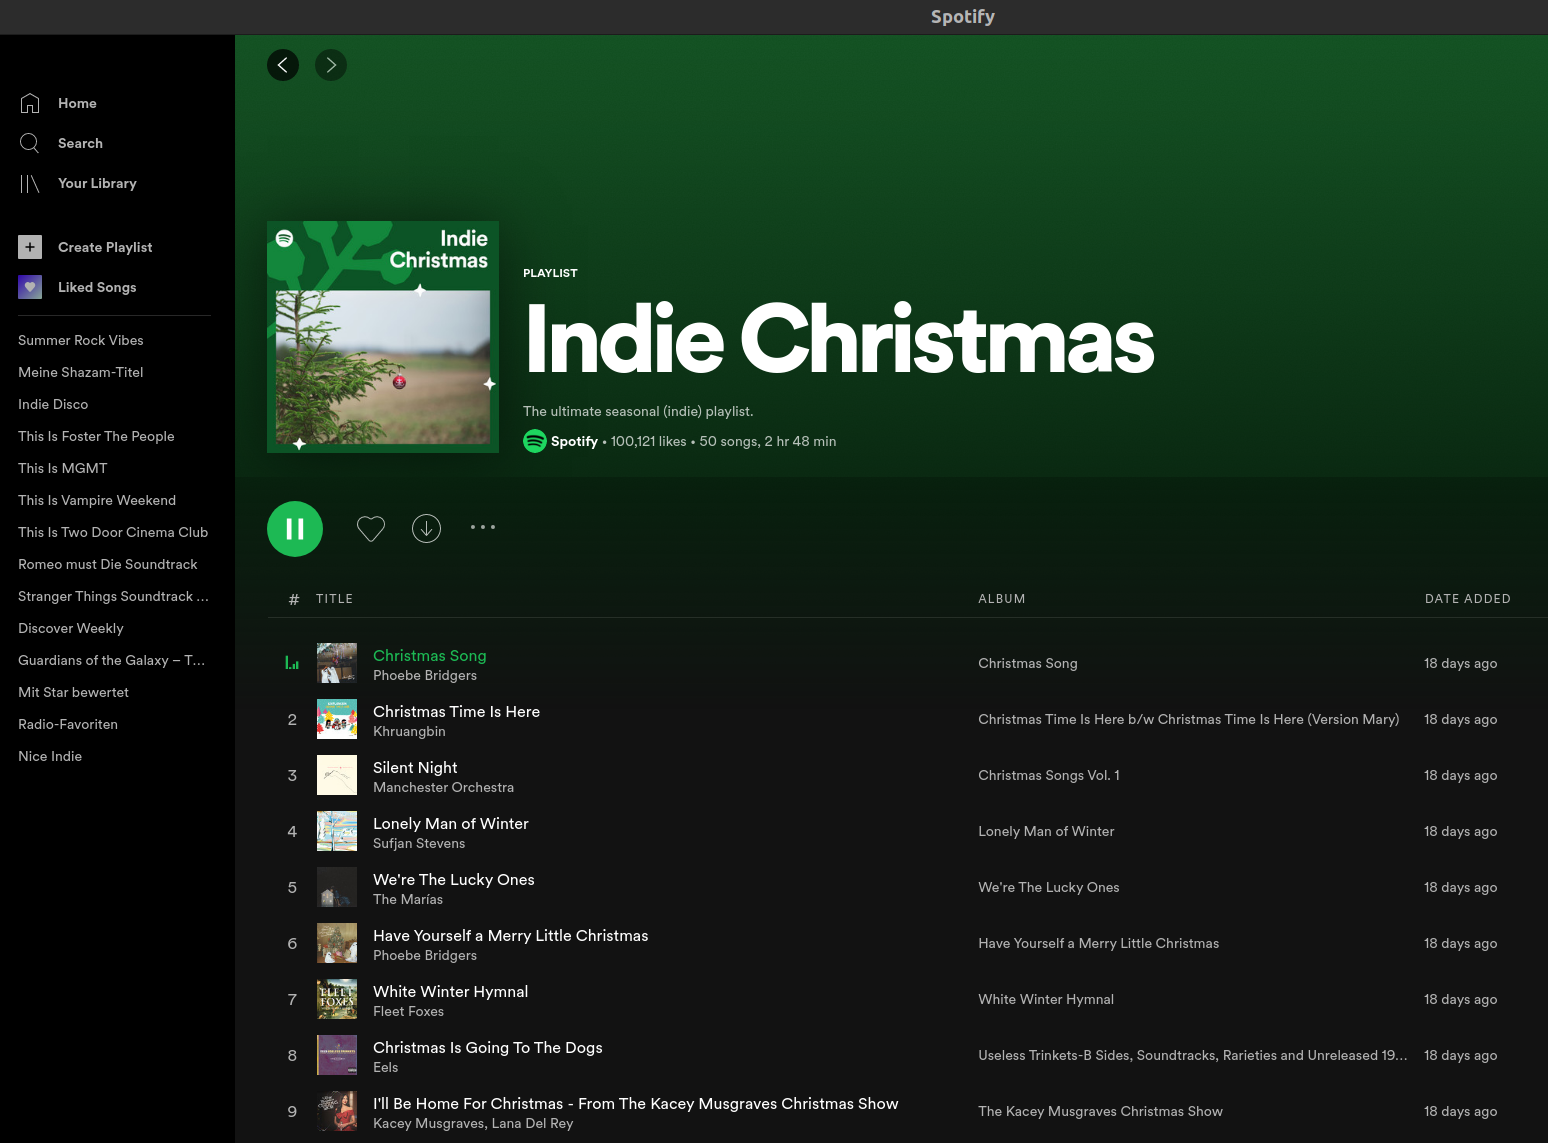Click the Your Library shelf icon
Viewport: 1548px width, 1143px height.
point(30,183)
